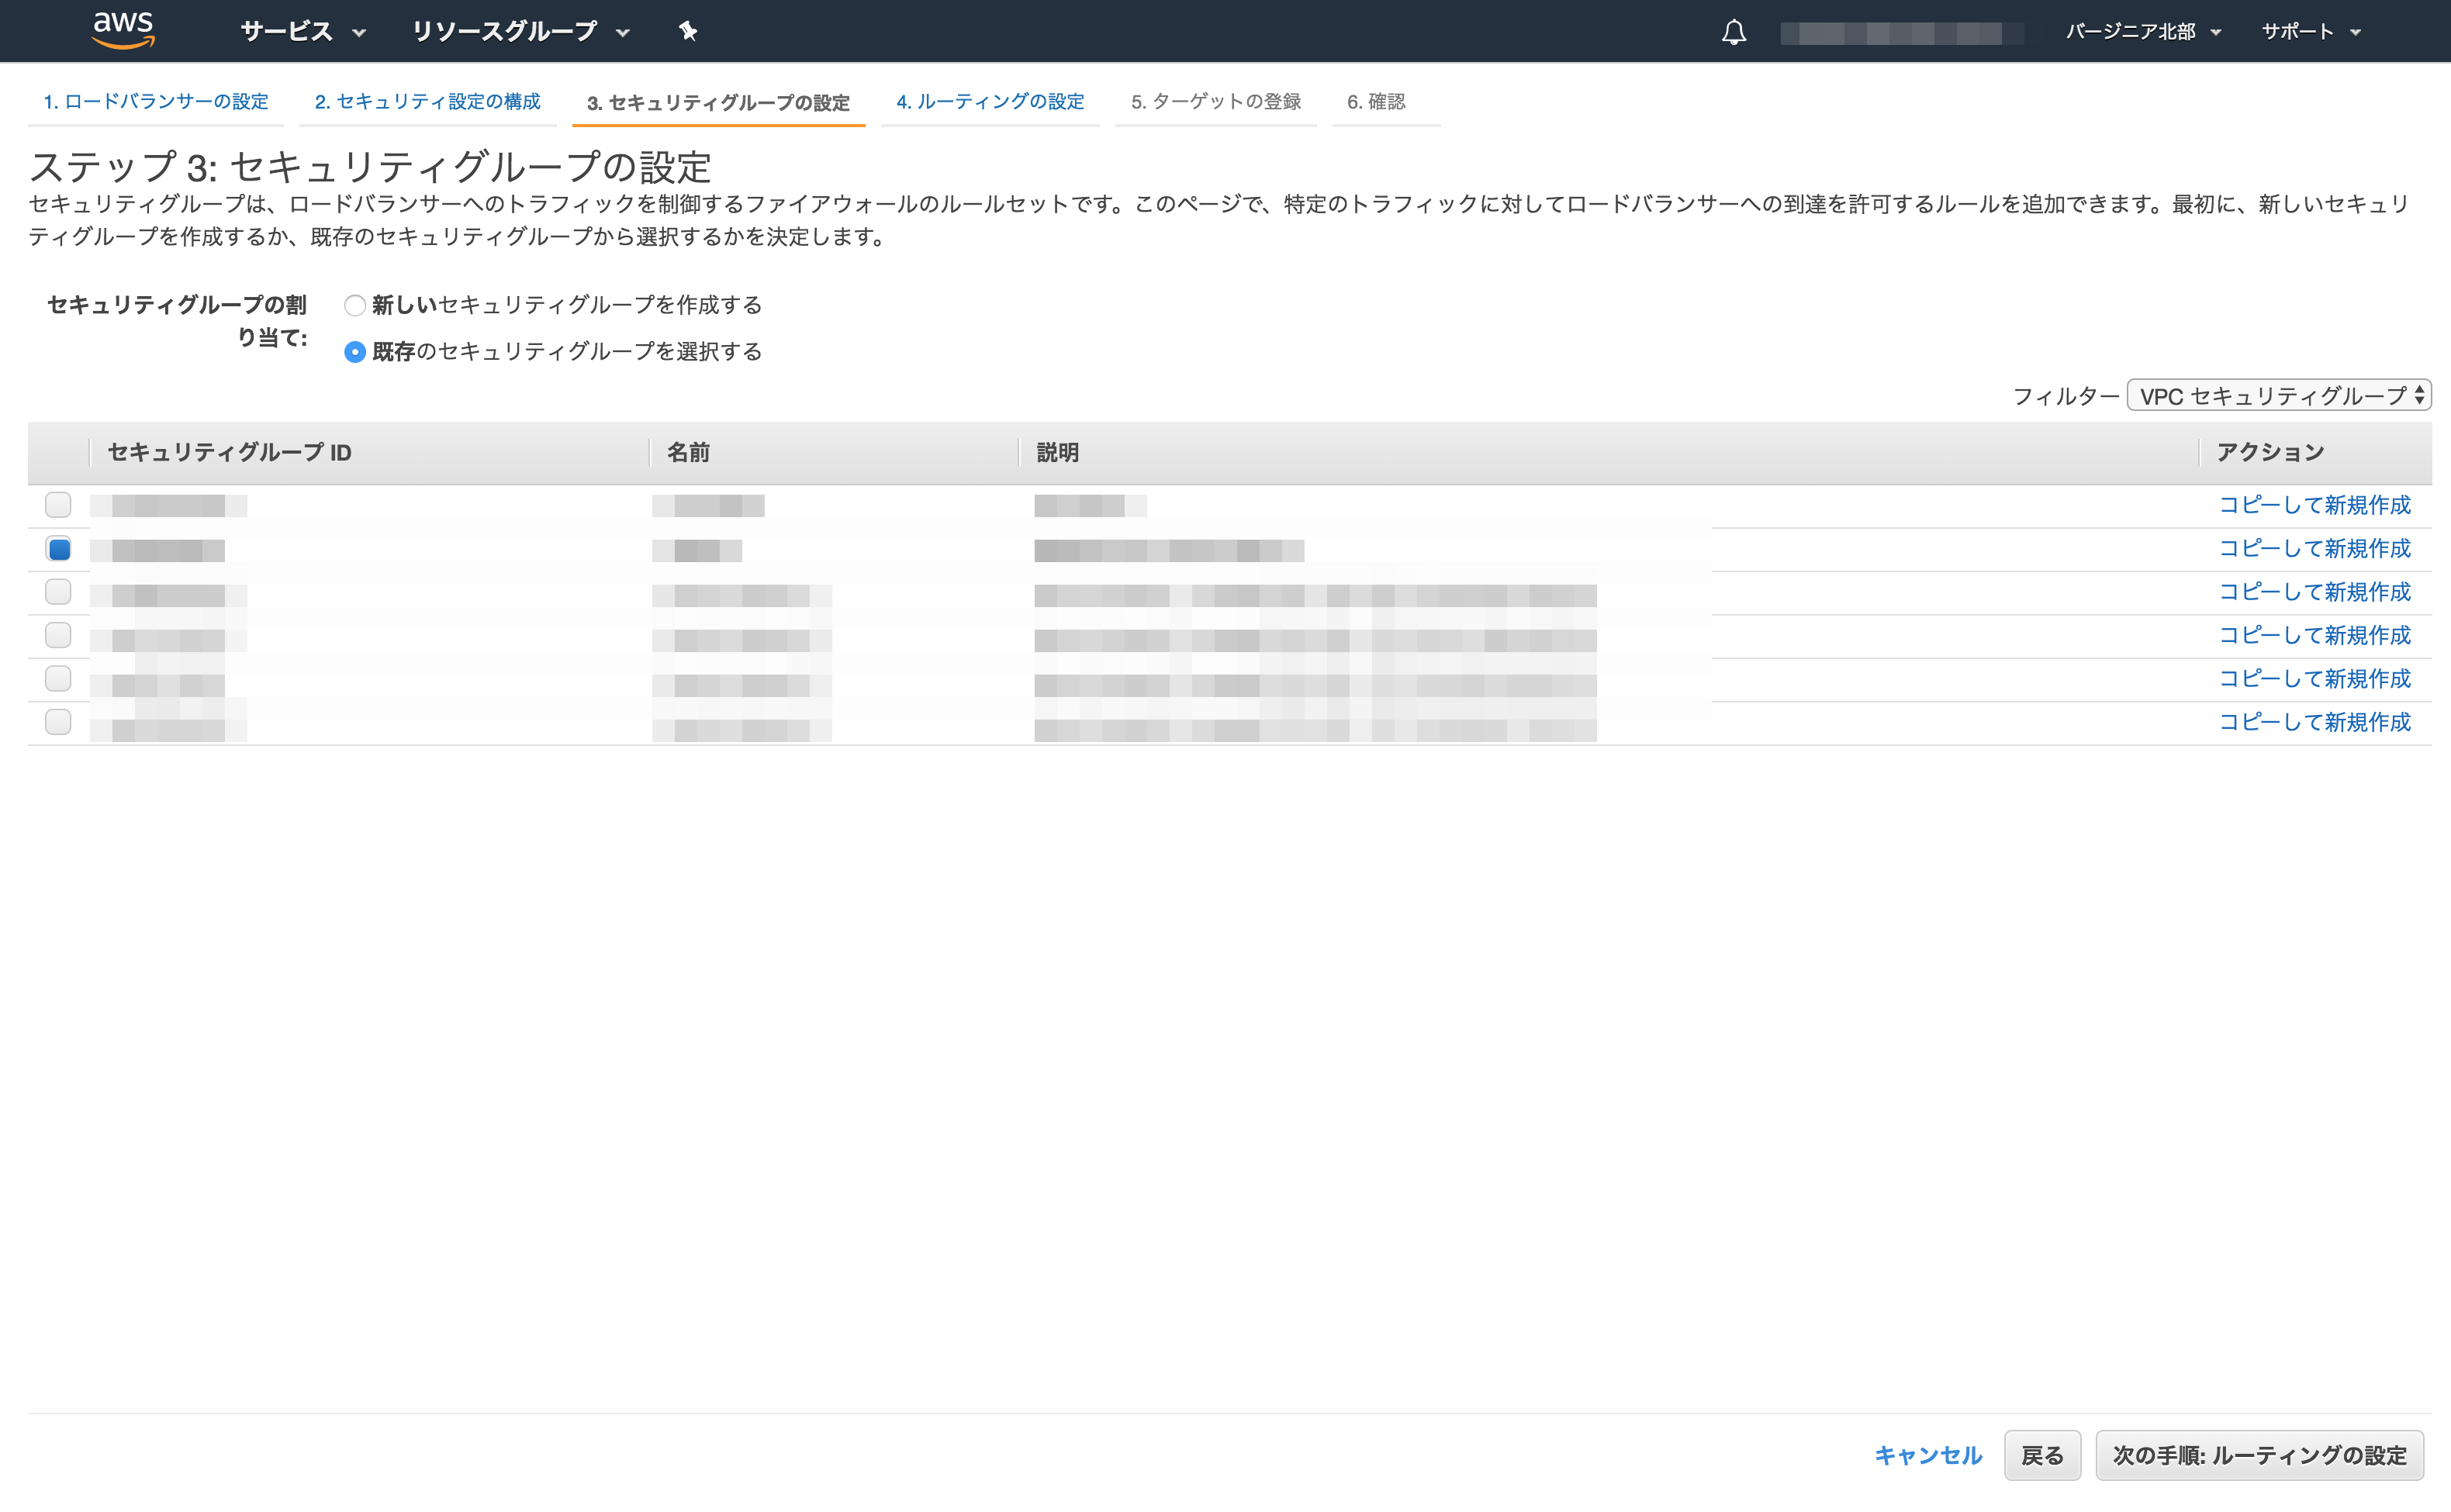This screenshot has width=2451, height=1512.
Task: Click コピーして新規作成 in second row
Action: 2314,548
